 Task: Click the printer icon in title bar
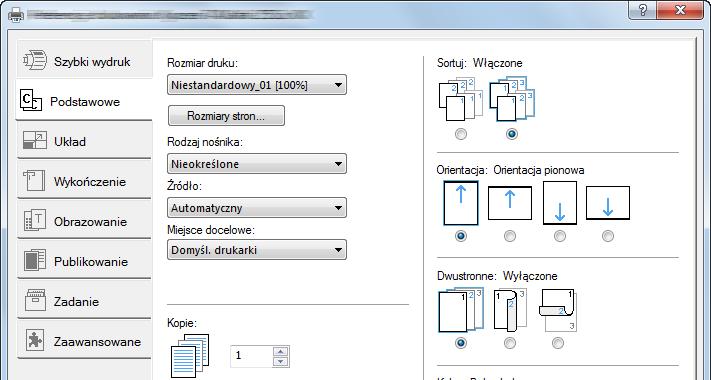[x=17, y=15]
